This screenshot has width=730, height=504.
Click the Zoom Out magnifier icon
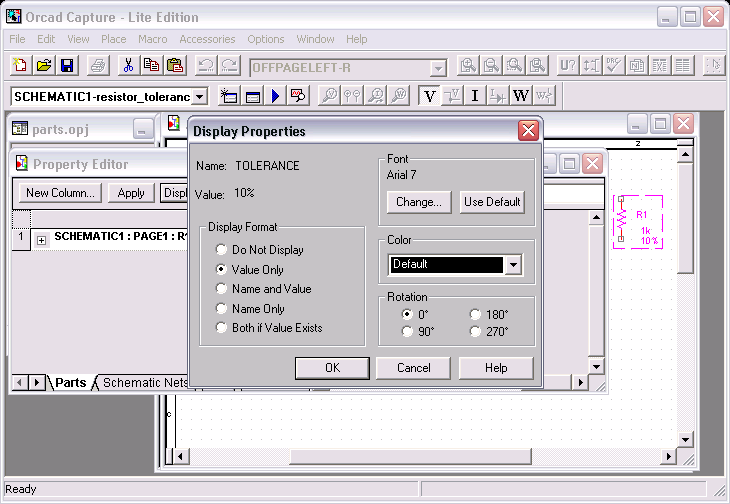(491, 66)
